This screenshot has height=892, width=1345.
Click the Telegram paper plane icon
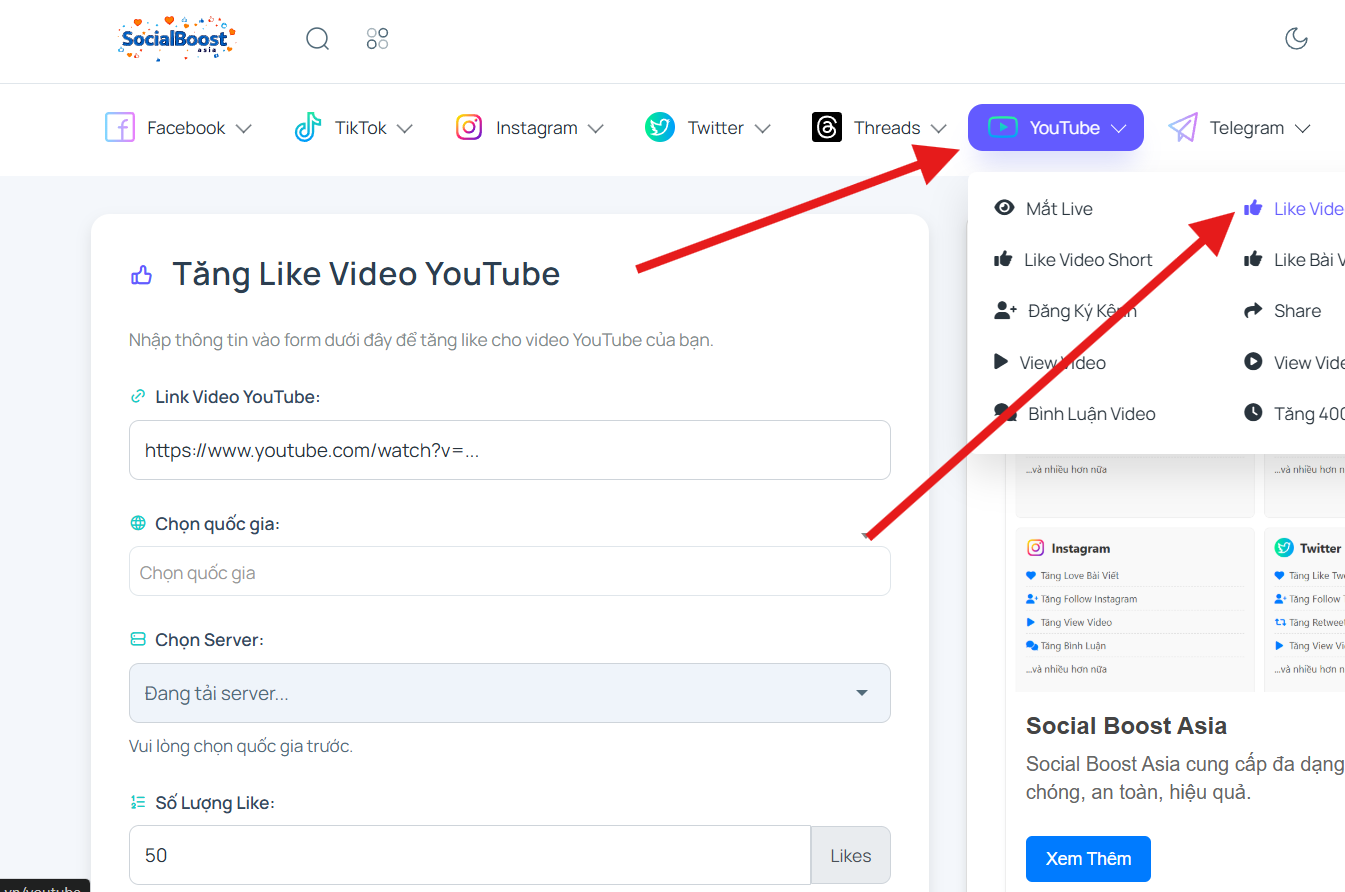click(x=1182, y=128)
